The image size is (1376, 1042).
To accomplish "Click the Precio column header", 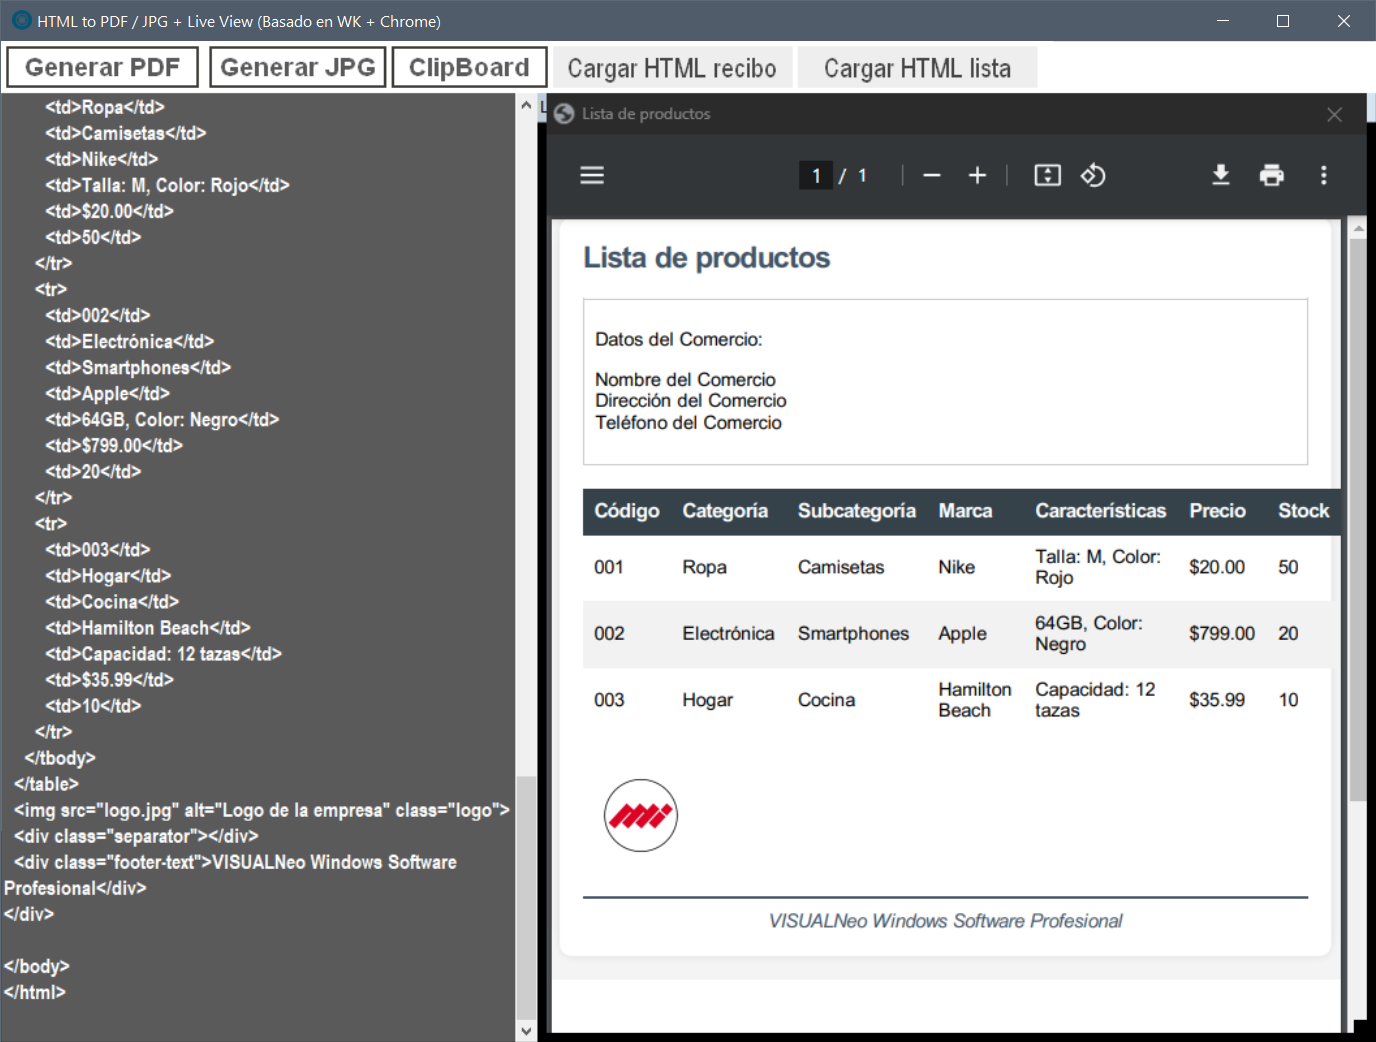I will point(1217,511).
